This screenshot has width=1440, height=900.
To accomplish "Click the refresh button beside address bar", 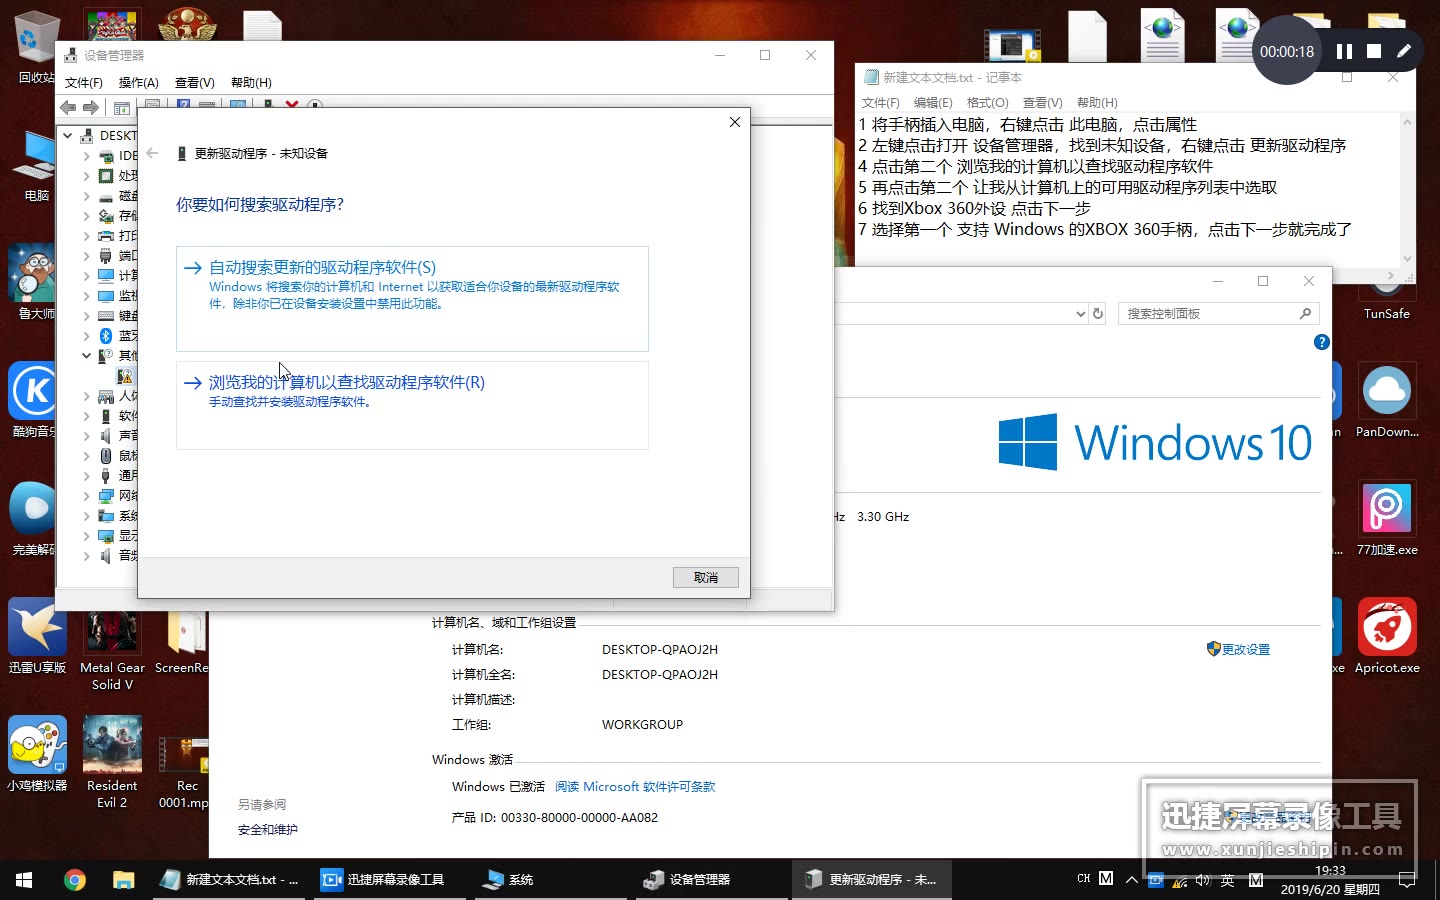I will (x=1097, y=314).
